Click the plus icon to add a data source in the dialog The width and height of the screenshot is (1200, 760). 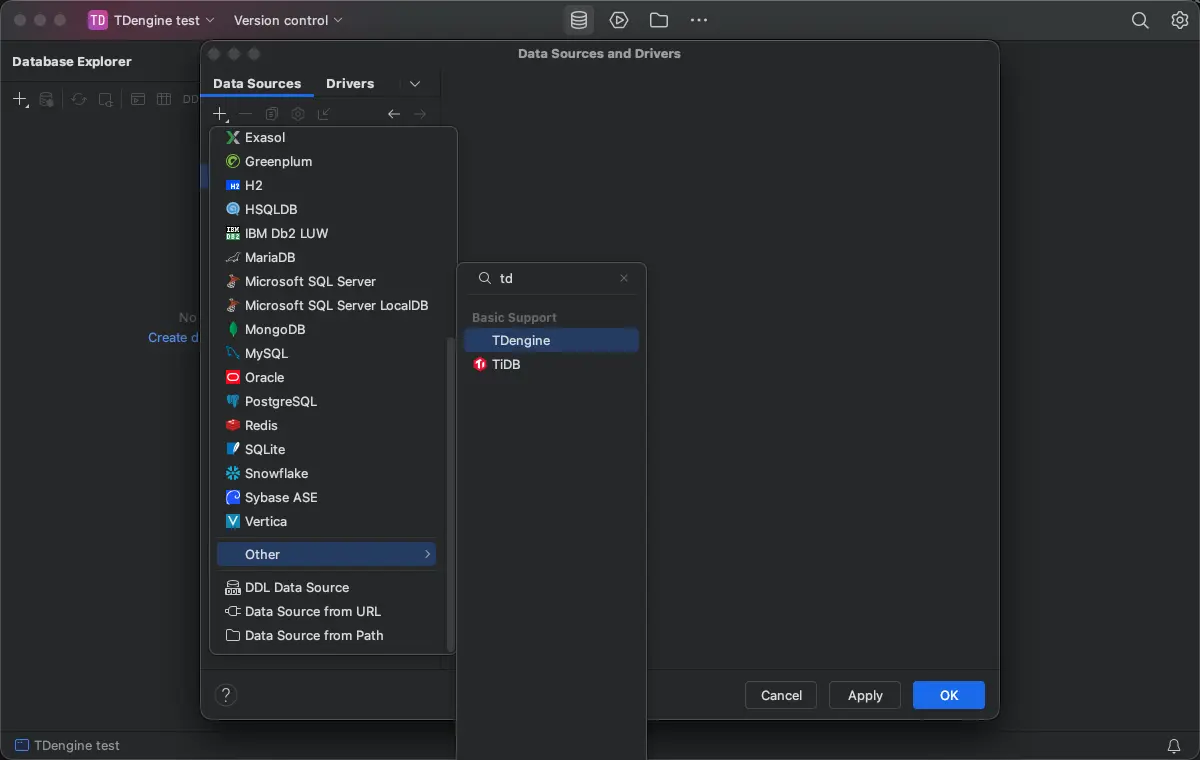pos(221,114)
